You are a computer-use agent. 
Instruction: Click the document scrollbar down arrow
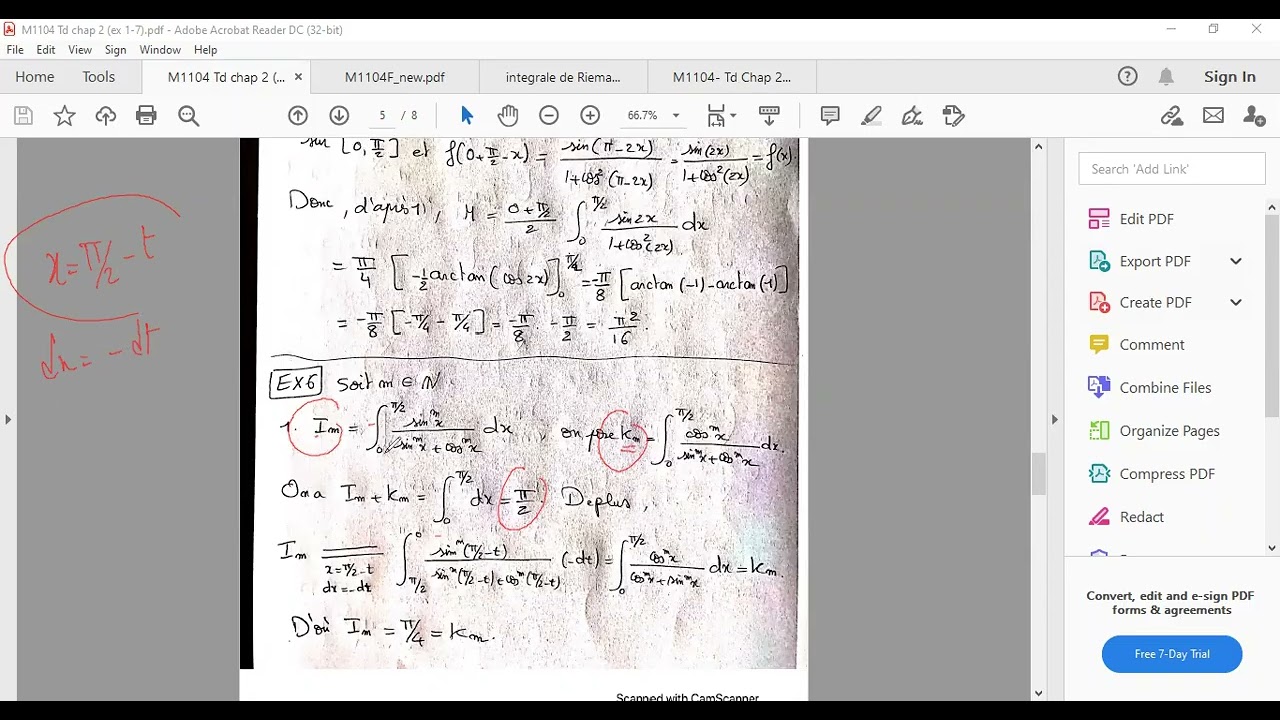coord(1038,692)
